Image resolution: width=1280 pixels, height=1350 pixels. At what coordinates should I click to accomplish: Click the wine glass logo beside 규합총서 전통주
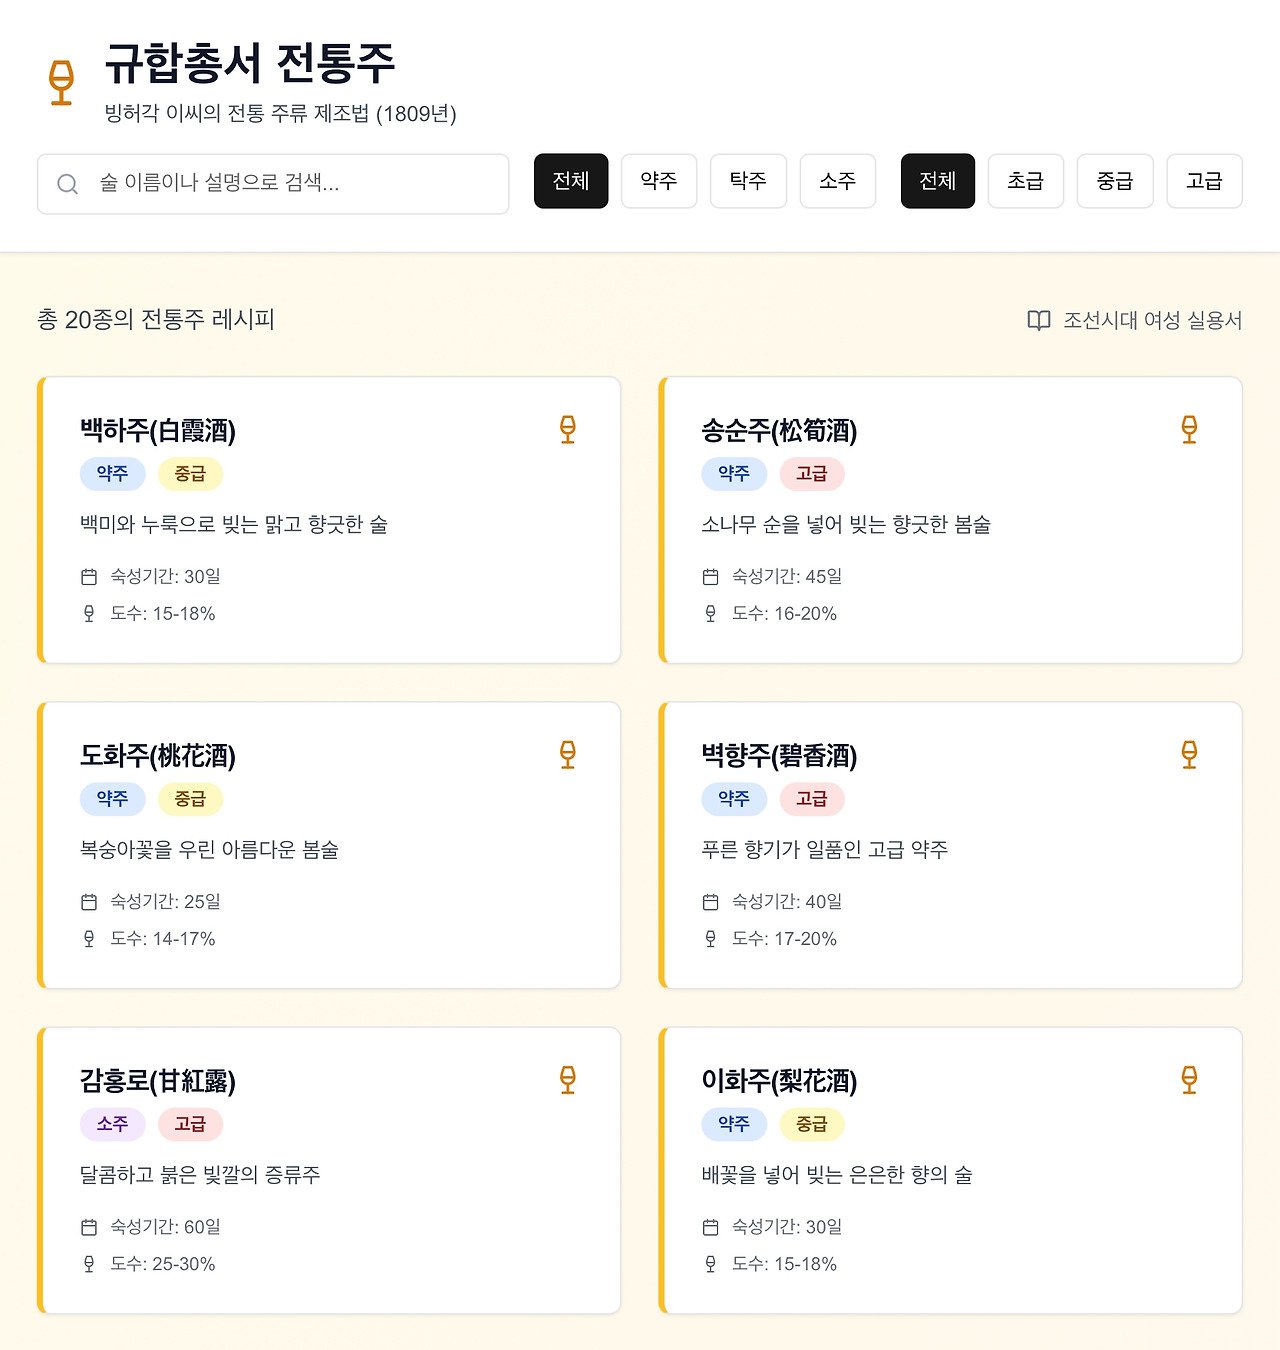[62, 83]
